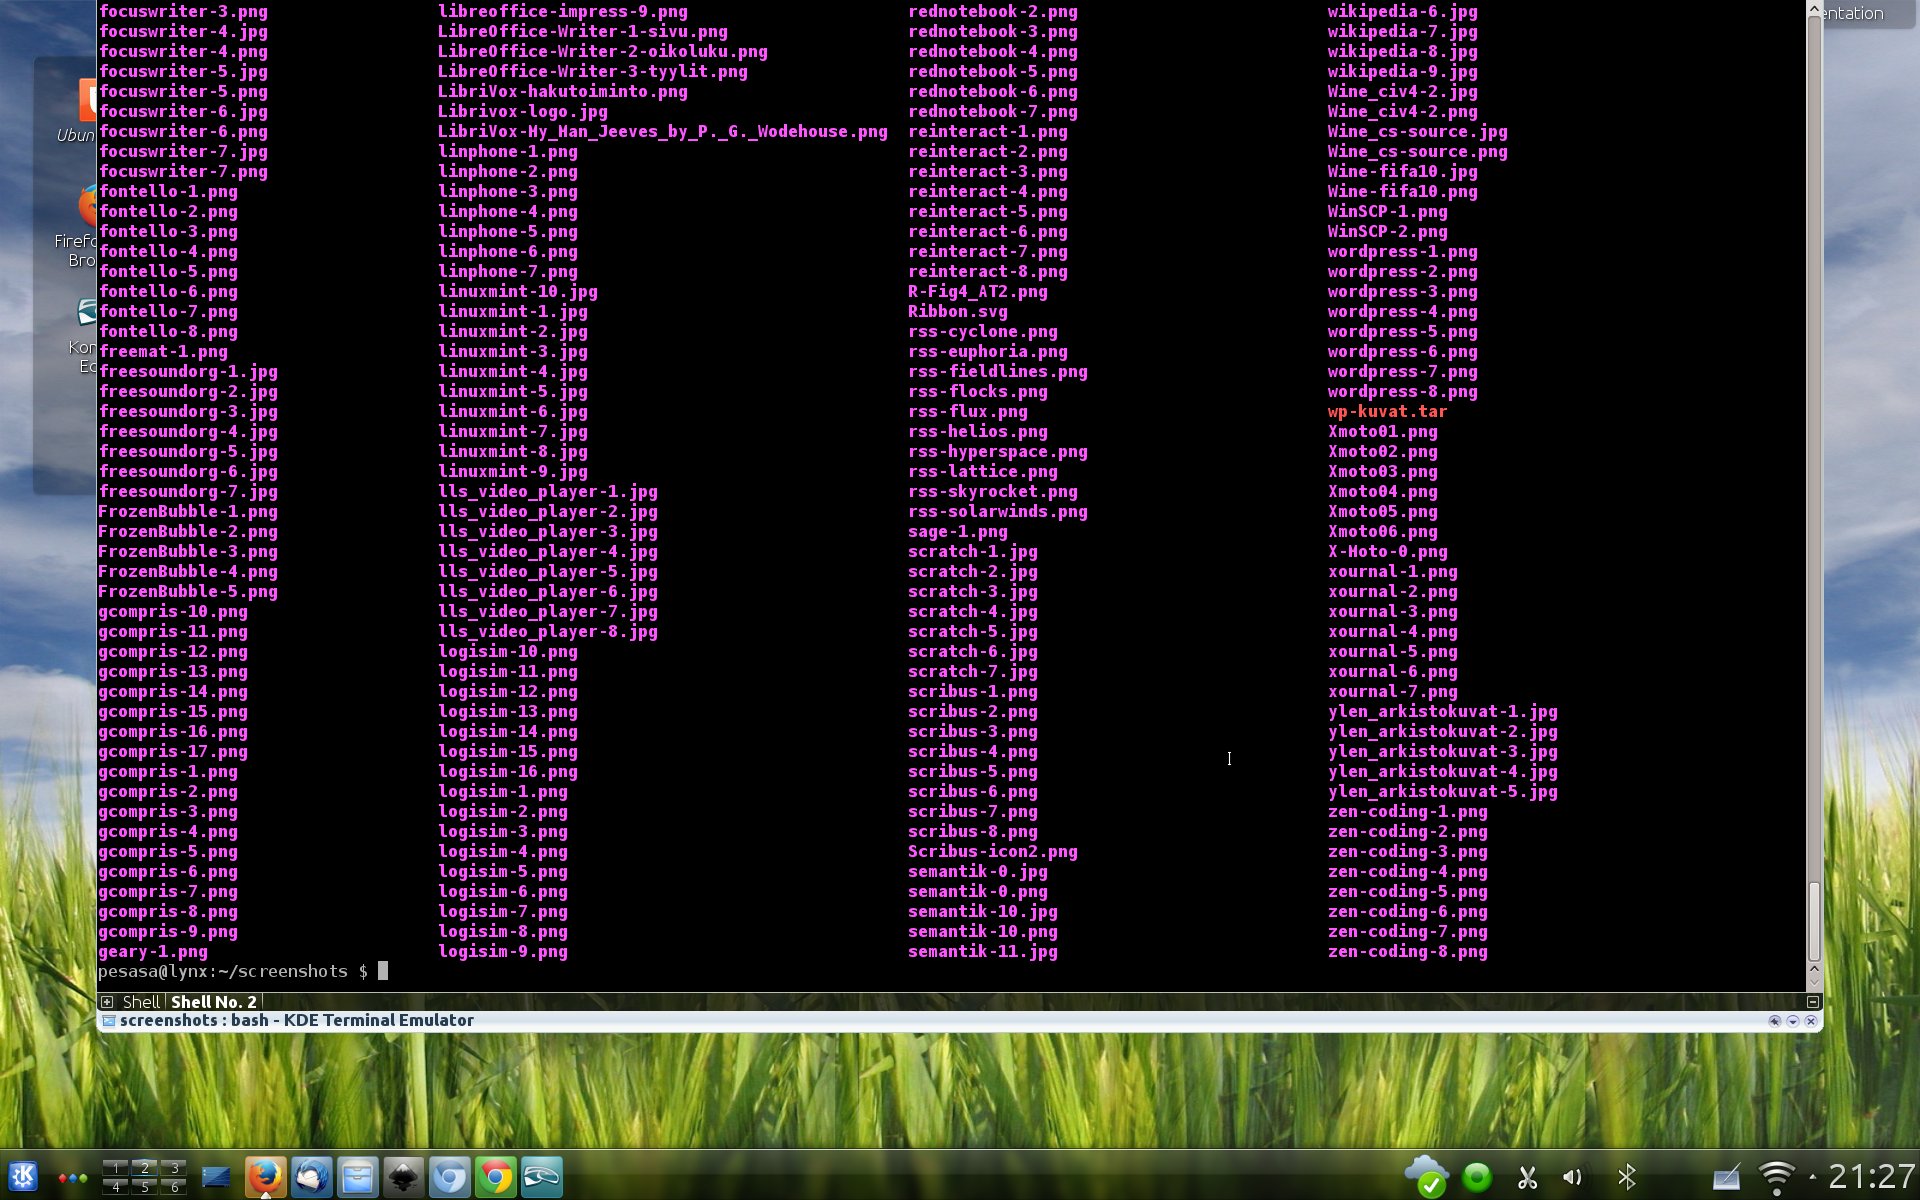Screen dimensions: 1920x1200
Task: Click the green circle tray icon
Action: point(1476,1177)
